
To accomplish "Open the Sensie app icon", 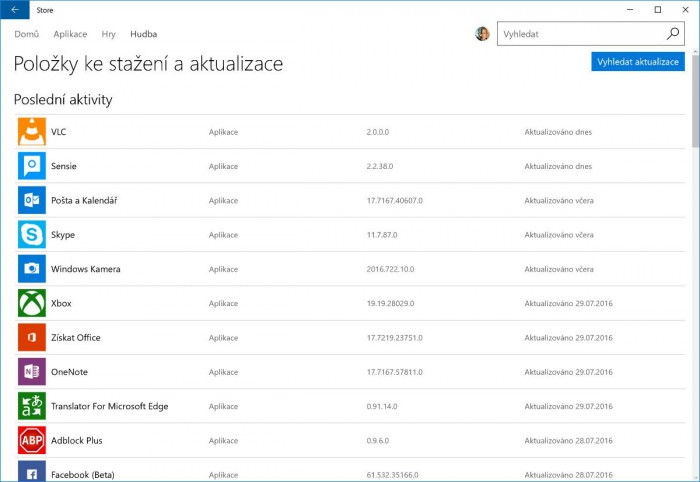I will click(32, 166).
